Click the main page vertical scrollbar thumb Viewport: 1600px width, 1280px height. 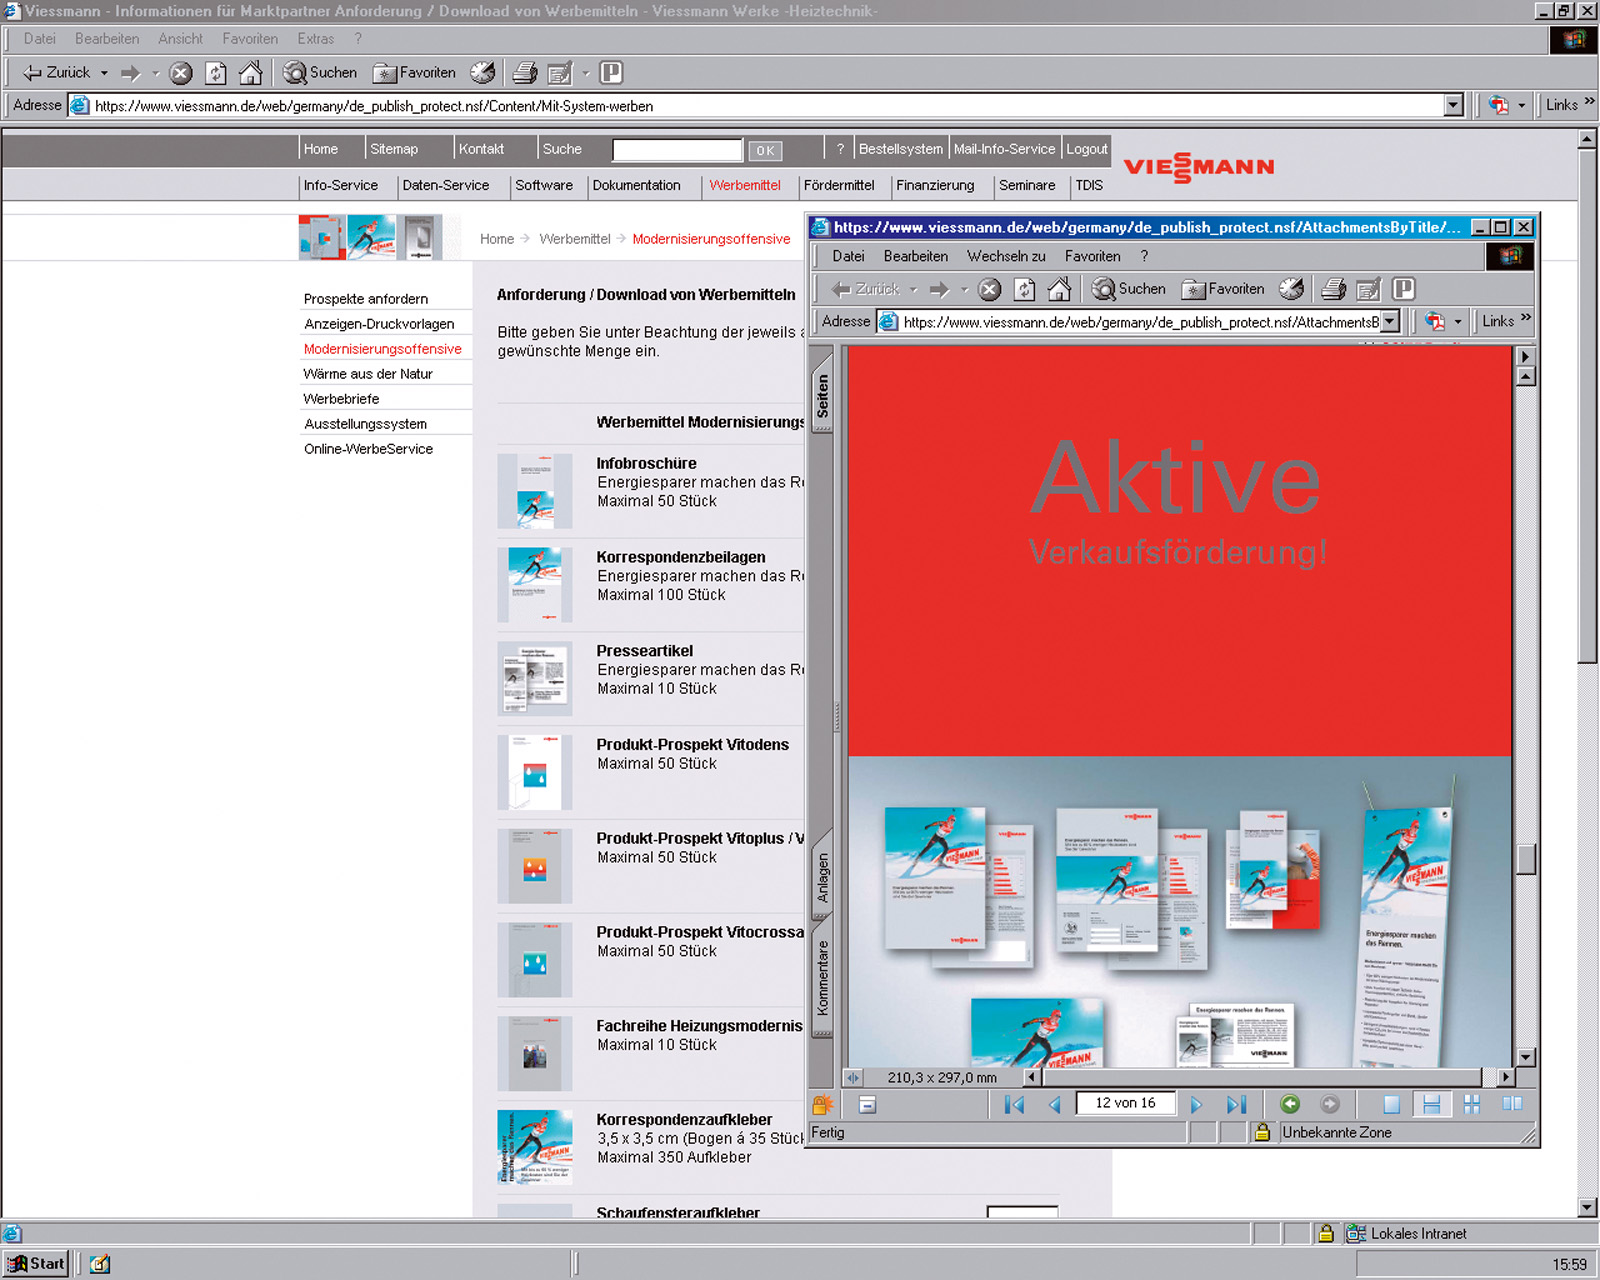point(1588,405)
